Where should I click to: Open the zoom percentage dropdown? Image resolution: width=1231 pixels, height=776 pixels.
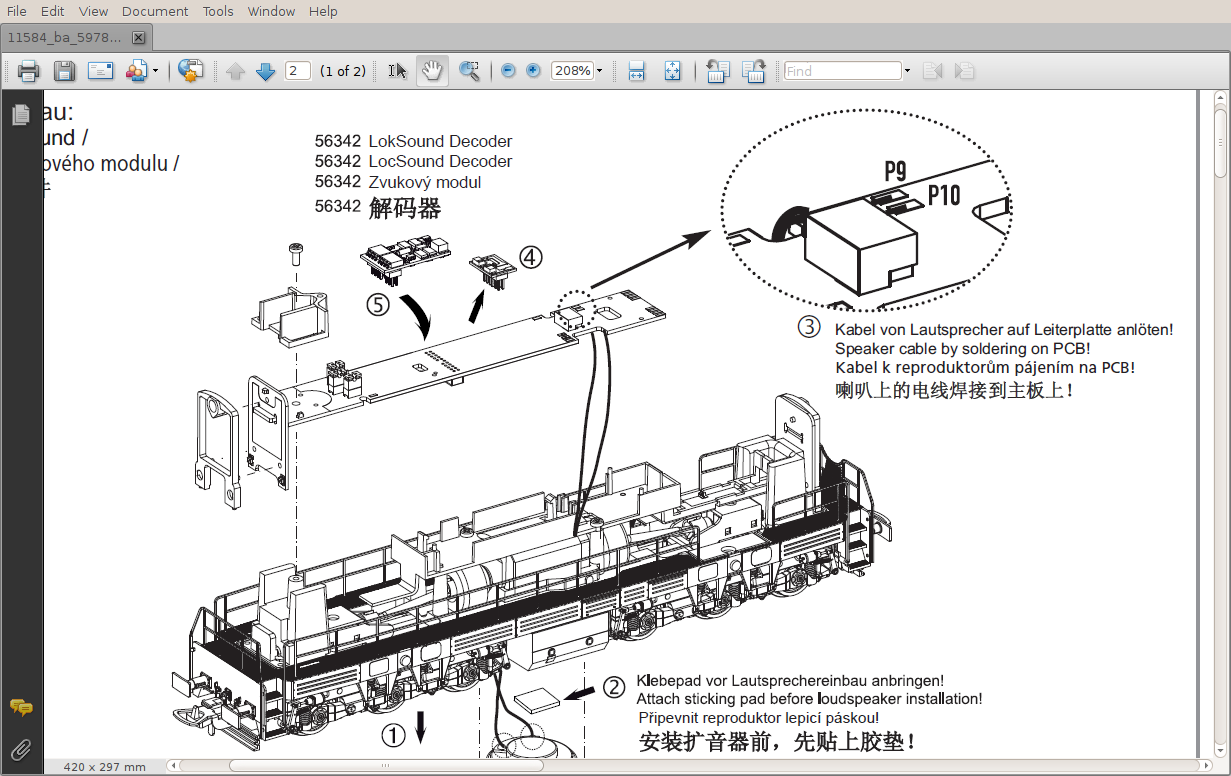[600, 71]
